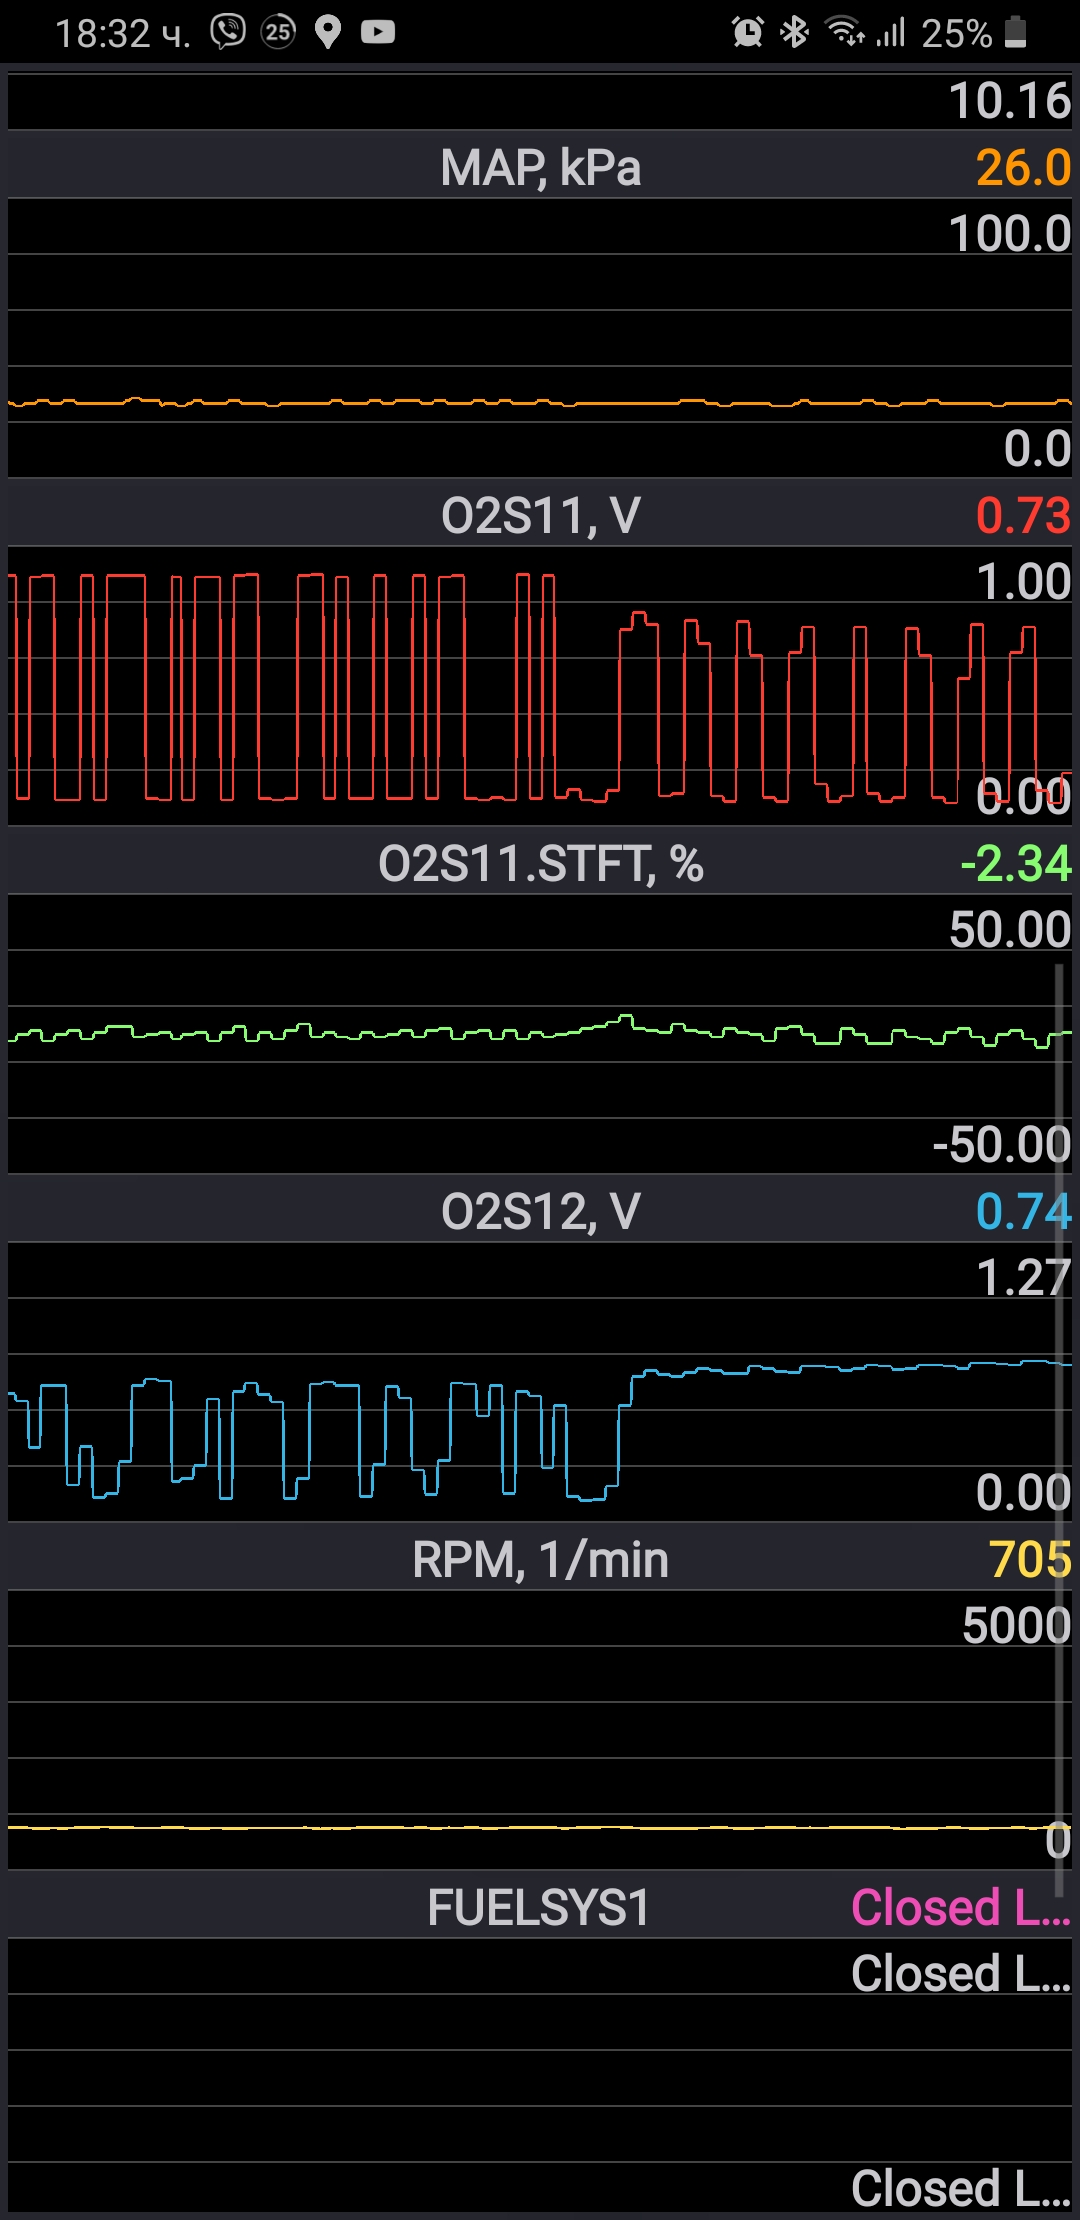Image resolution: width=1080 pixels, height=2220 pixels.
Task: Select the FUELSYS1 header
Action: coord(538,1908)
